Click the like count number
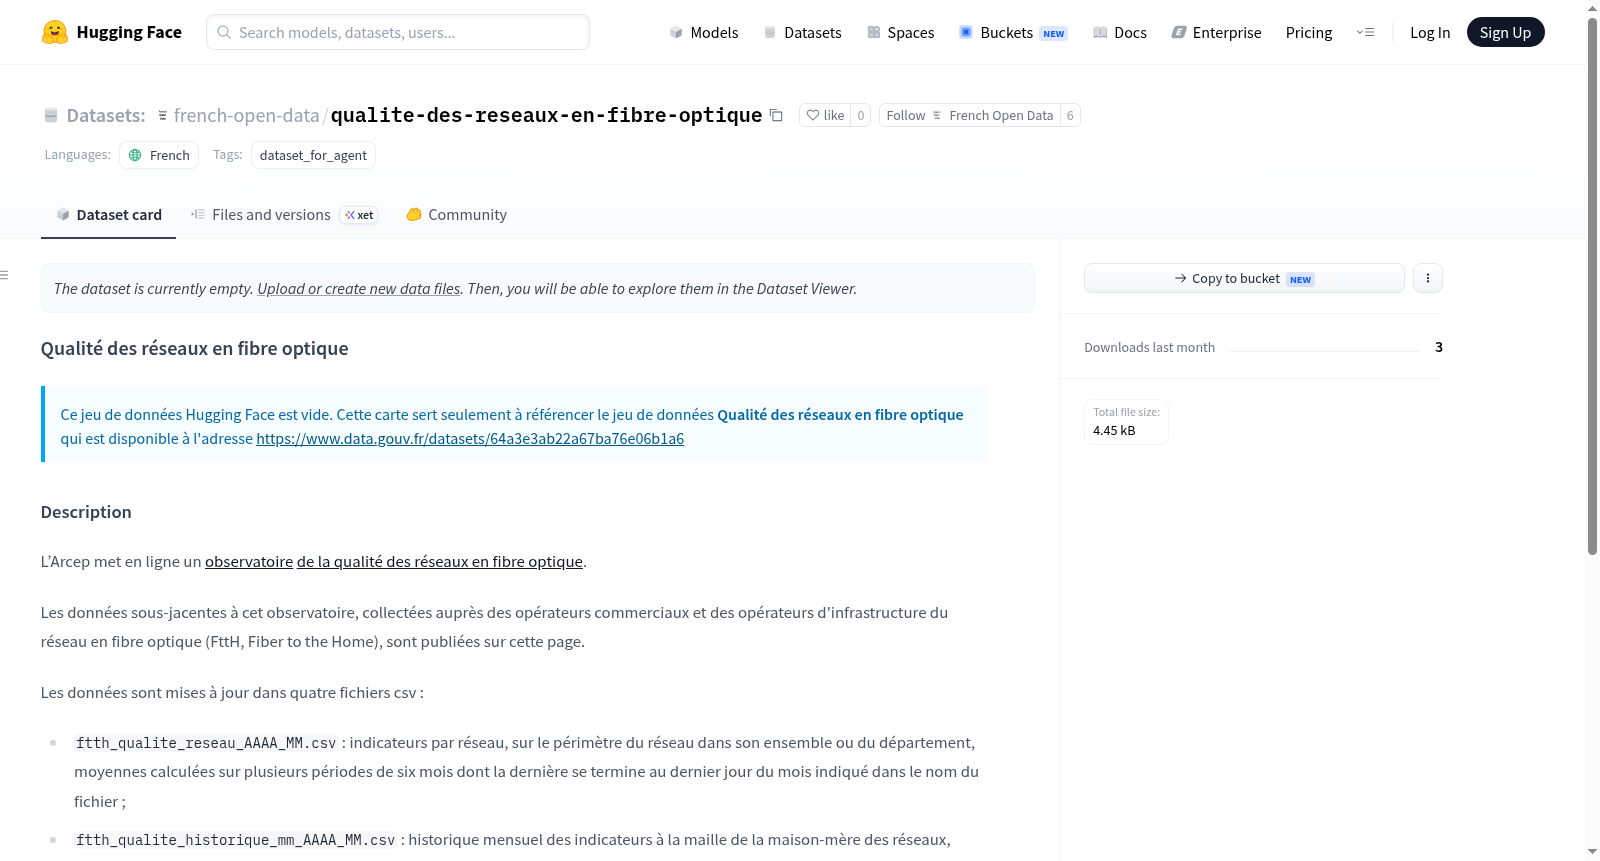1600x861 pixels. click(861, 115)
